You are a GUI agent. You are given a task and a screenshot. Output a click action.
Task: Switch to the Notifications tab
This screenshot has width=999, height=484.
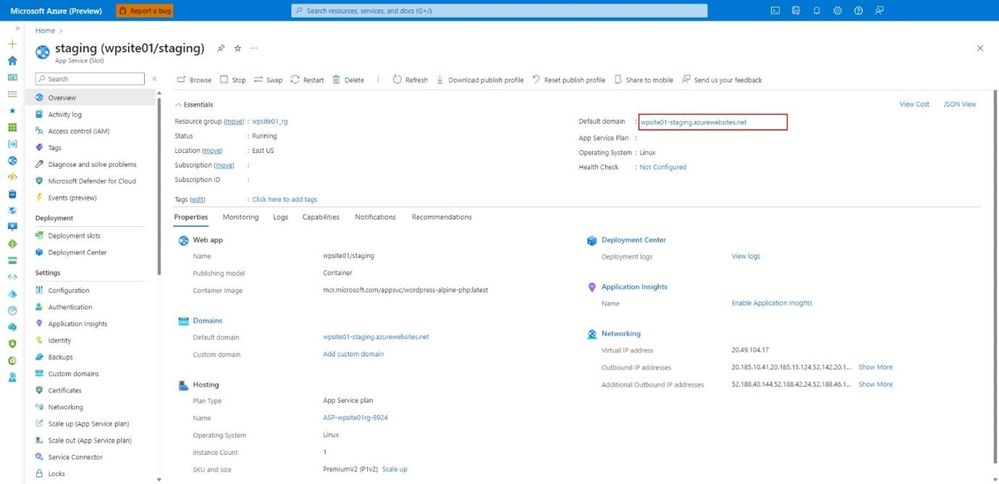click(x=376, y=217)
